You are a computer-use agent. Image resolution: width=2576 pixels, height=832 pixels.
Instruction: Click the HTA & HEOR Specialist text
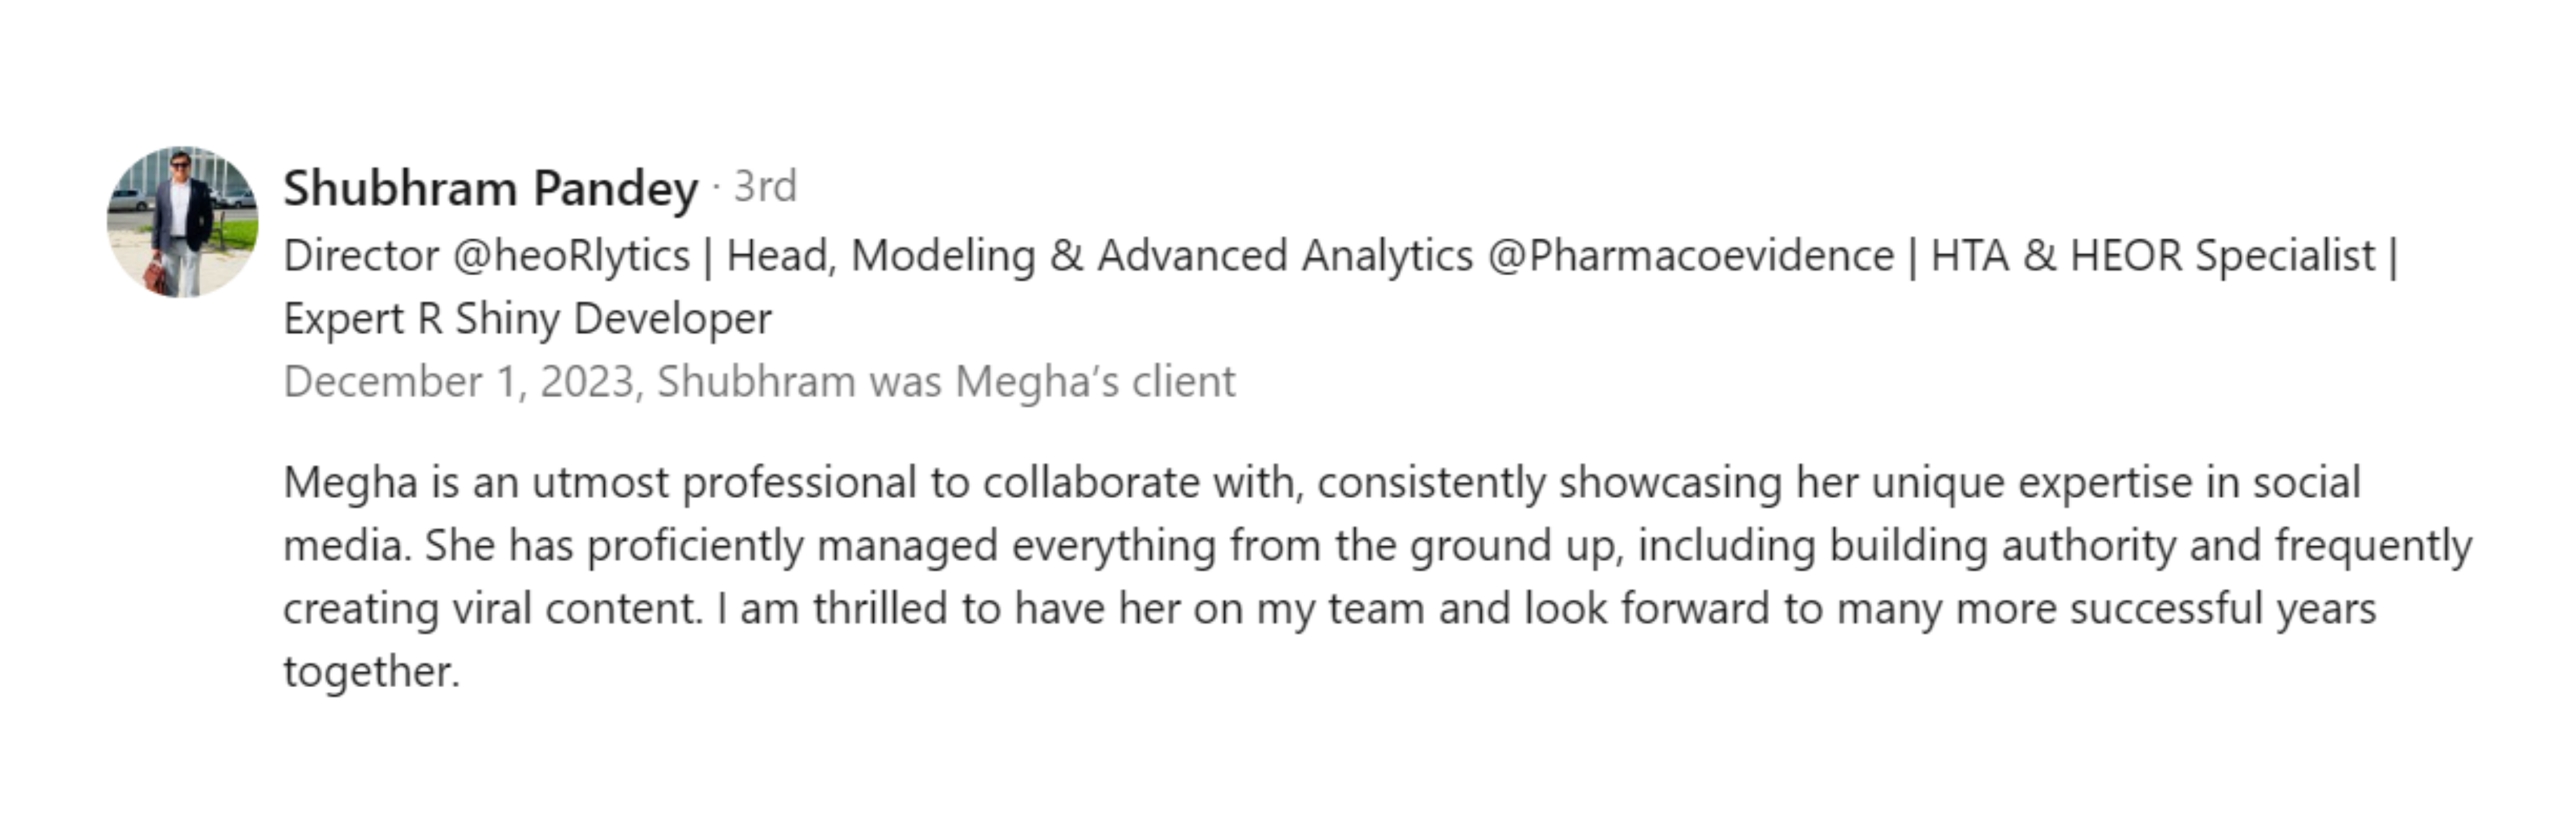[x=2152, y=256]
